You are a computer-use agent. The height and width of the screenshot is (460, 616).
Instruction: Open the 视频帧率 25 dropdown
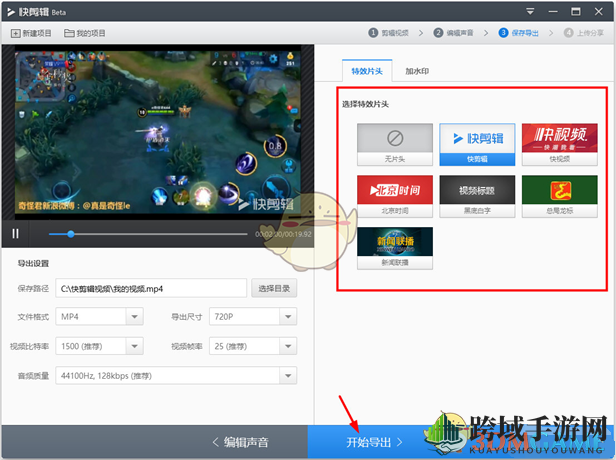click(x=253, y=346)
